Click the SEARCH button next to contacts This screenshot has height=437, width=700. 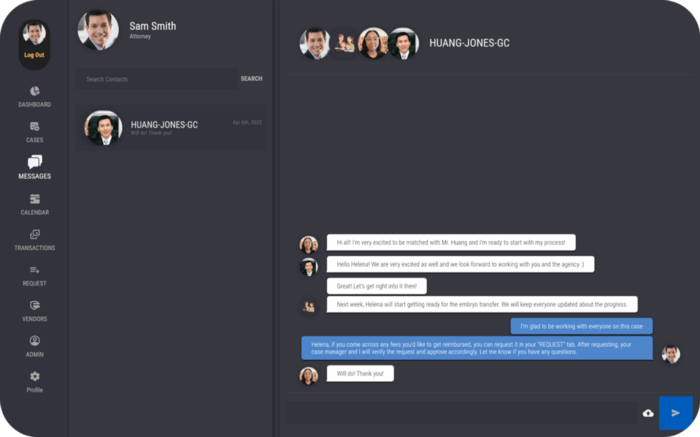coord(251,79)
